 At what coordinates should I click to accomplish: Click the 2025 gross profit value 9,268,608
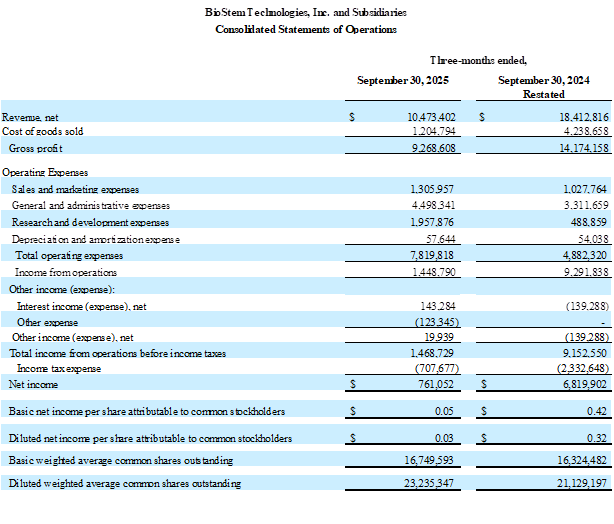433,147
